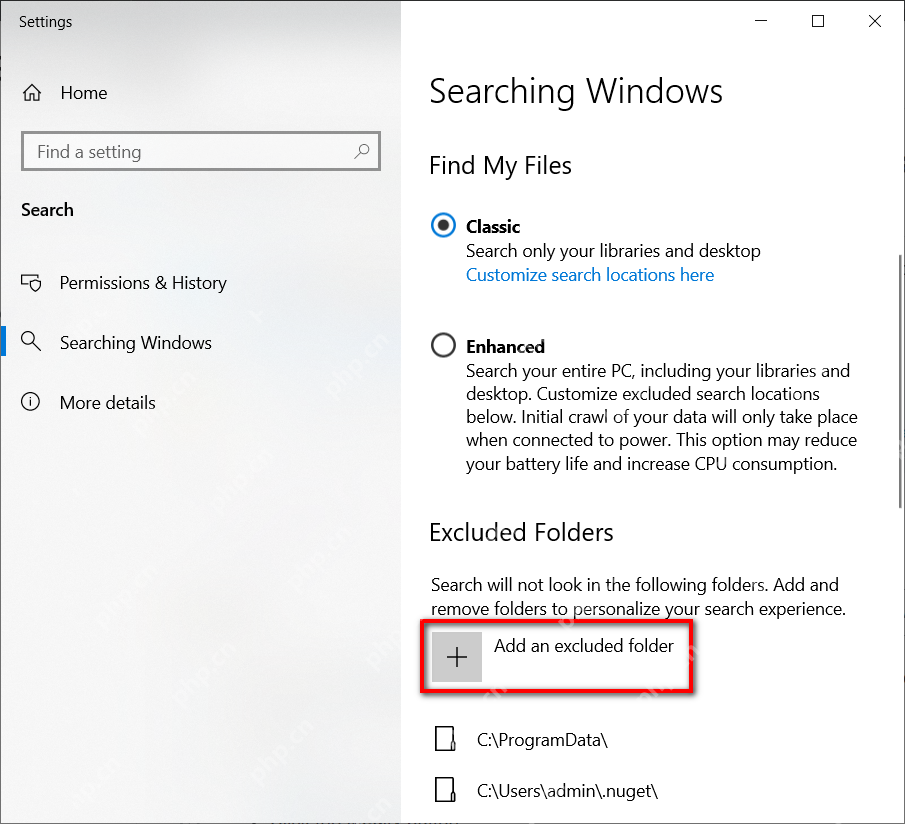Maximize the Settings window
Screen dimensions: 905x824
click(818, 21)
